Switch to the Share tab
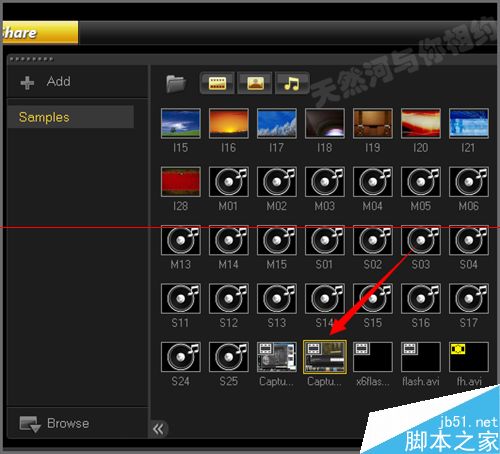 click(40, 33)
